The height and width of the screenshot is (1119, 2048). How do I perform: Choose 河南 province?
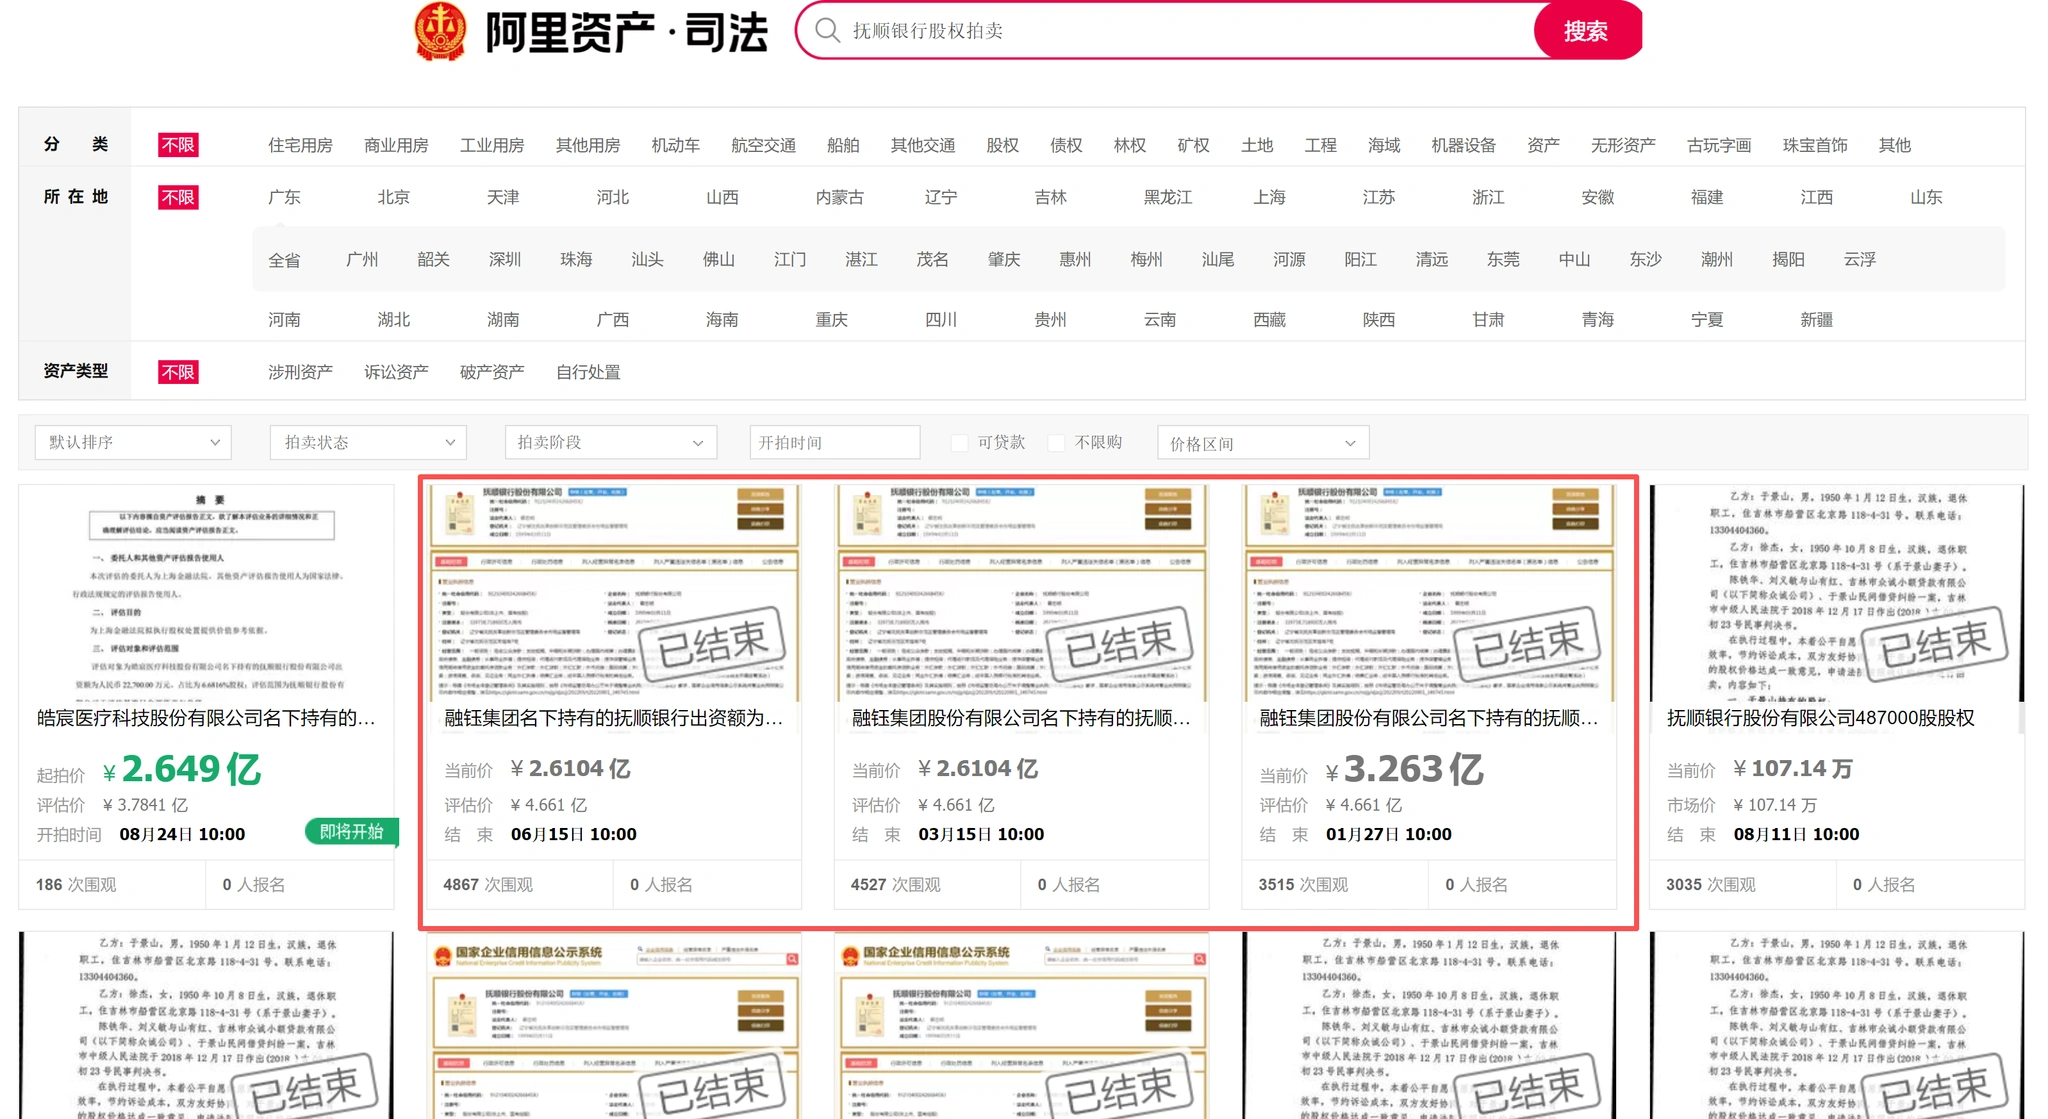284,320
